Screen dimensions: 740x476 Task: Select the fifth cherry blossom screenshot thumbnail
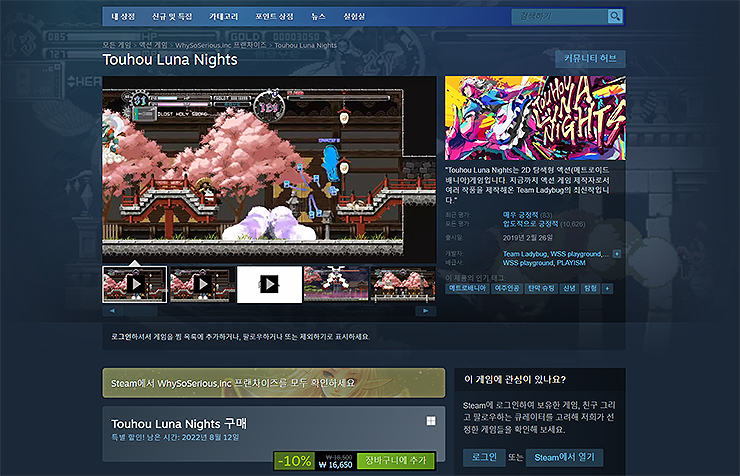(404, 284)
